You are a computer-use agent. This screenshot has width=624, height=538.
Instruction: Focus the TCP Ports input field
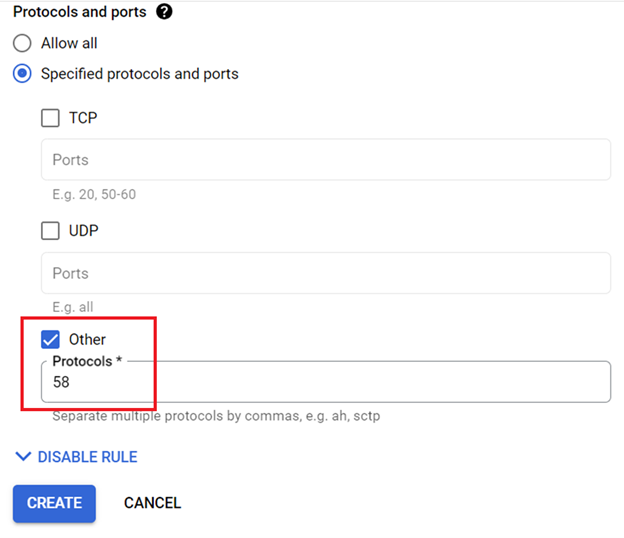[325, 160]
